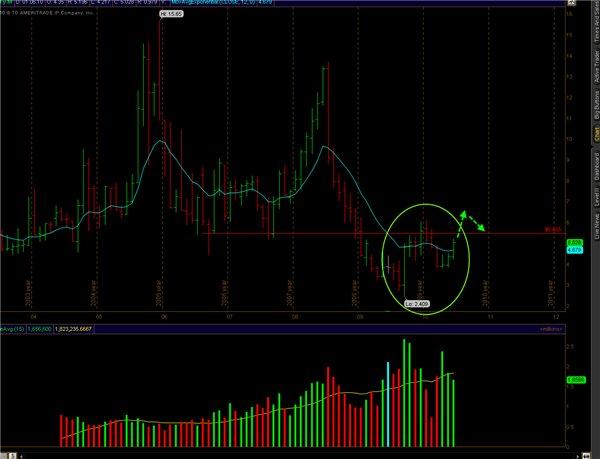Click the VolumeAvg(15) study label

13,329
